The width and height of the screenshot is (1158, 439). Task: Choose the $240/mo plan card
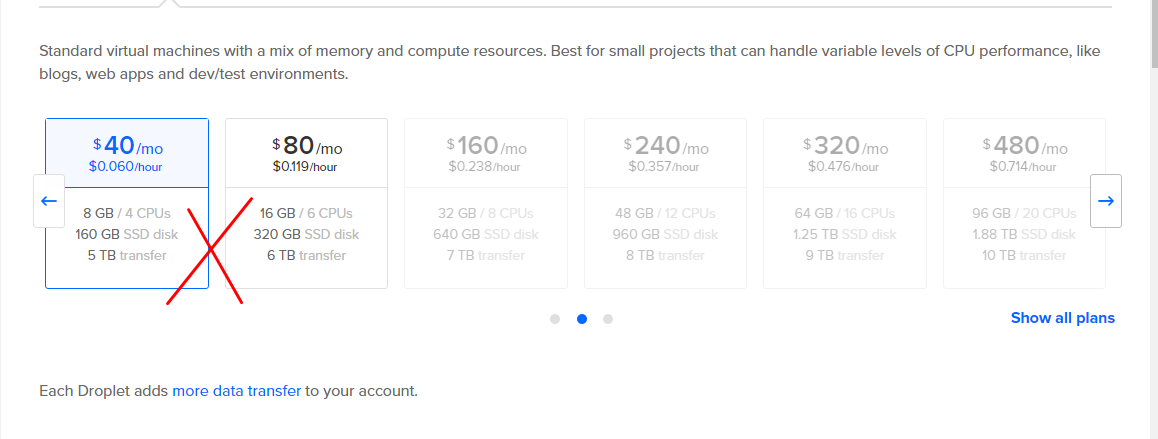coord(665,203)
